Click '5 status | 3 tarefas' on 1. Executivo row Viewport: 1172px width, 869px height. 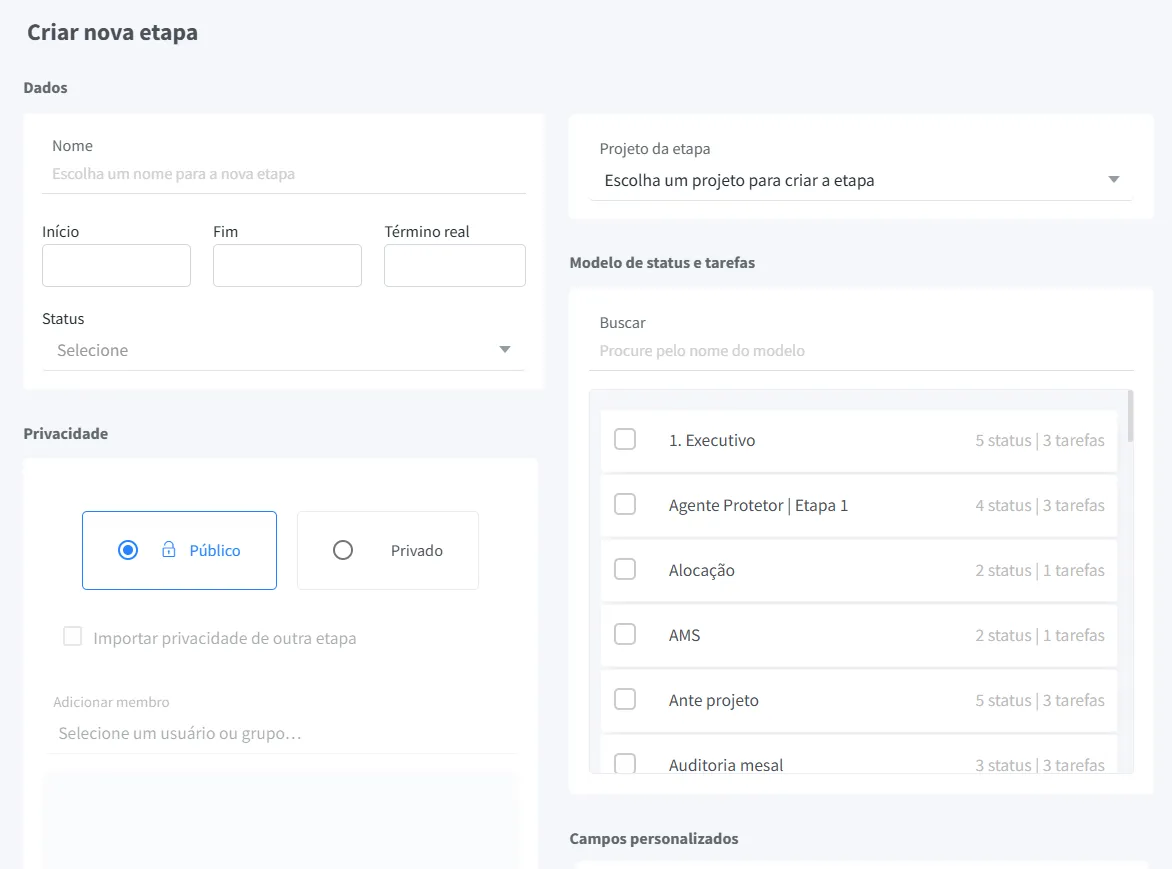coord(1040,441)
